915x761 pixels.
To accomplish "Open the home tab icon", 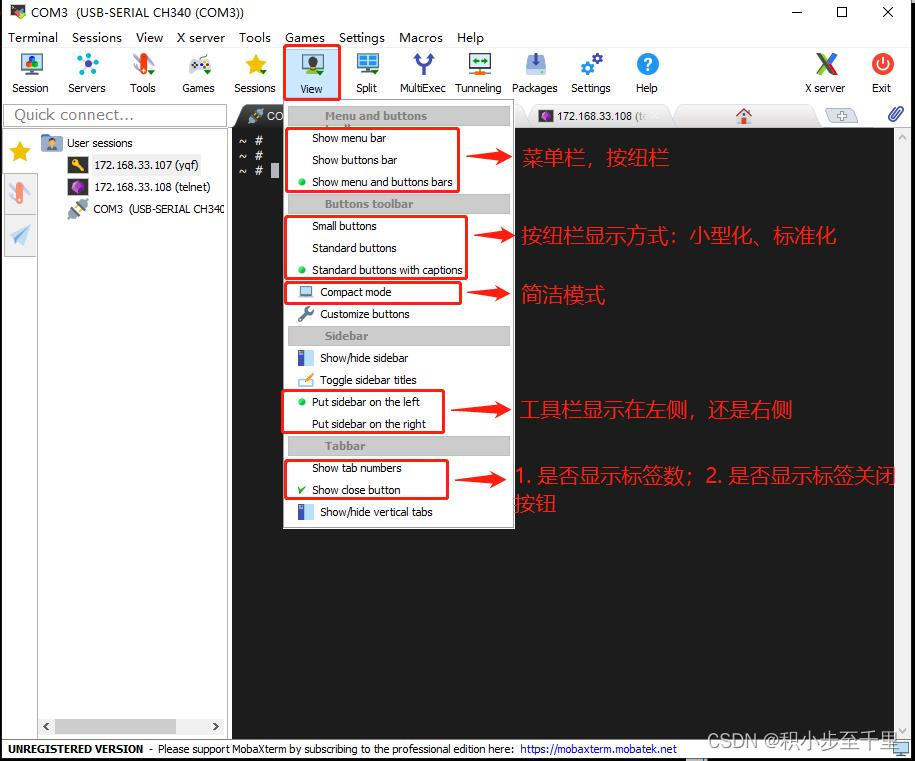I will point(743,116).
